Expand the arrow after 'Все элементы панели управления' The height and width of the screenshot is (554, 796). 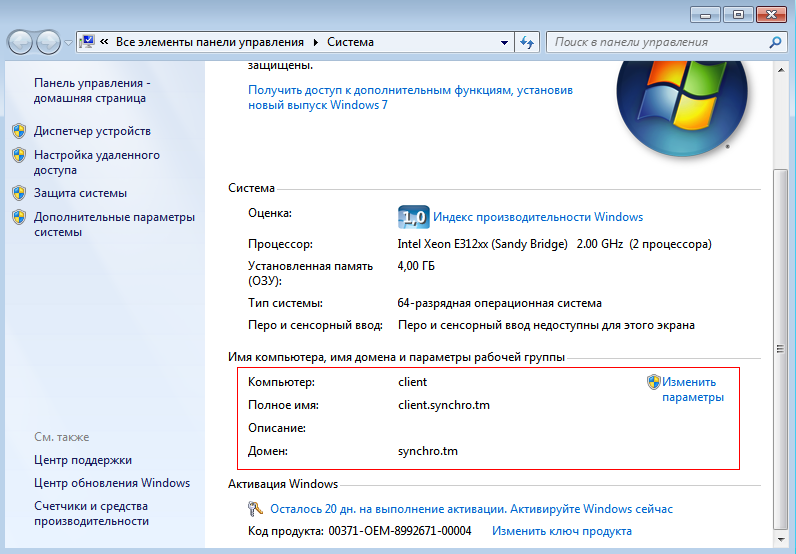(316, 42)
